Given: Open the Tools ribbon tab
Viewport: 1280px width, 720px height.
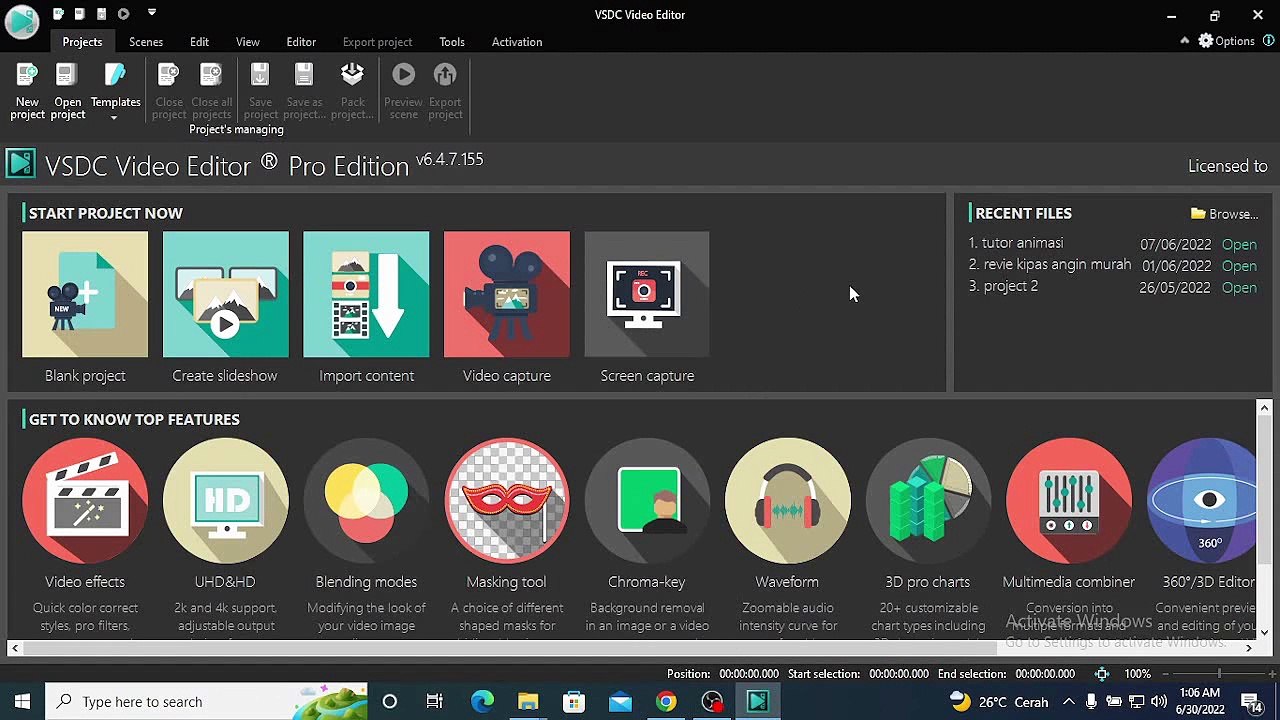Looking at the screenshot, I should (x=452, y=42).
